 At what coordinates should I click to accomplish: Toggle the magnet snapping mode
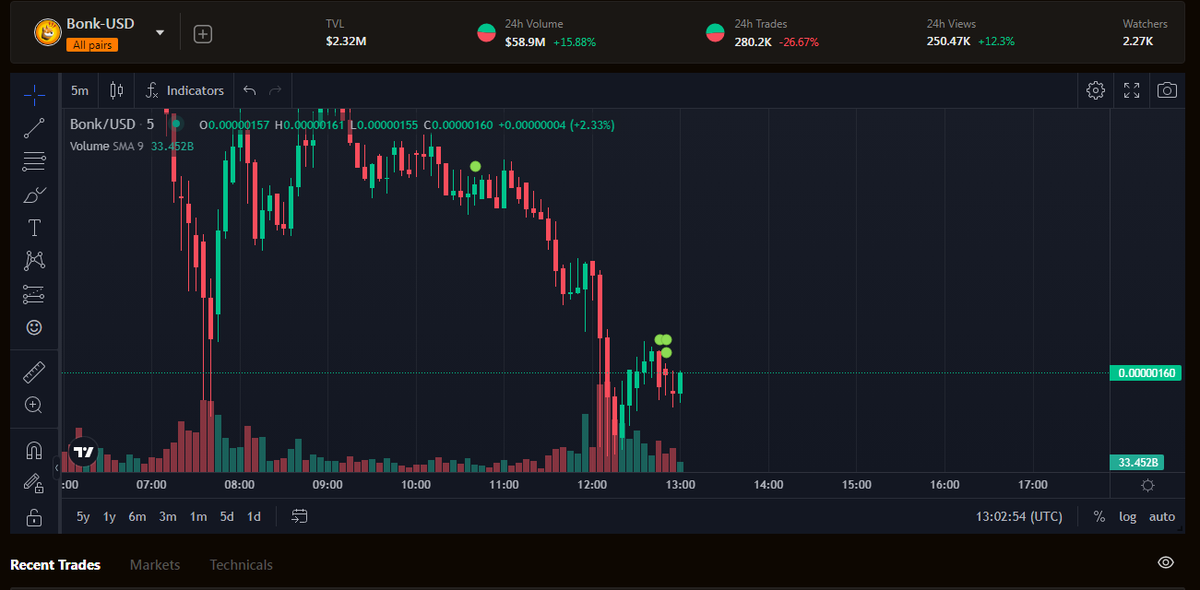34,450
